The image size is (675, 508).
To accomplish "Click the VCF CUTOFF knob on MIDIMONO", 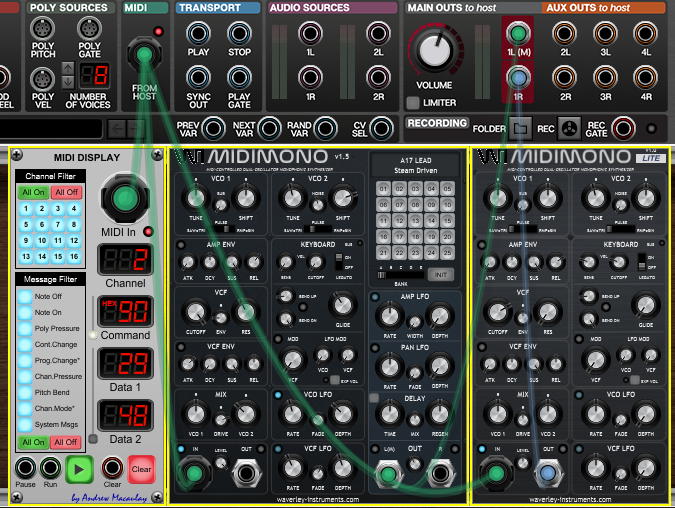I will 196,312.
